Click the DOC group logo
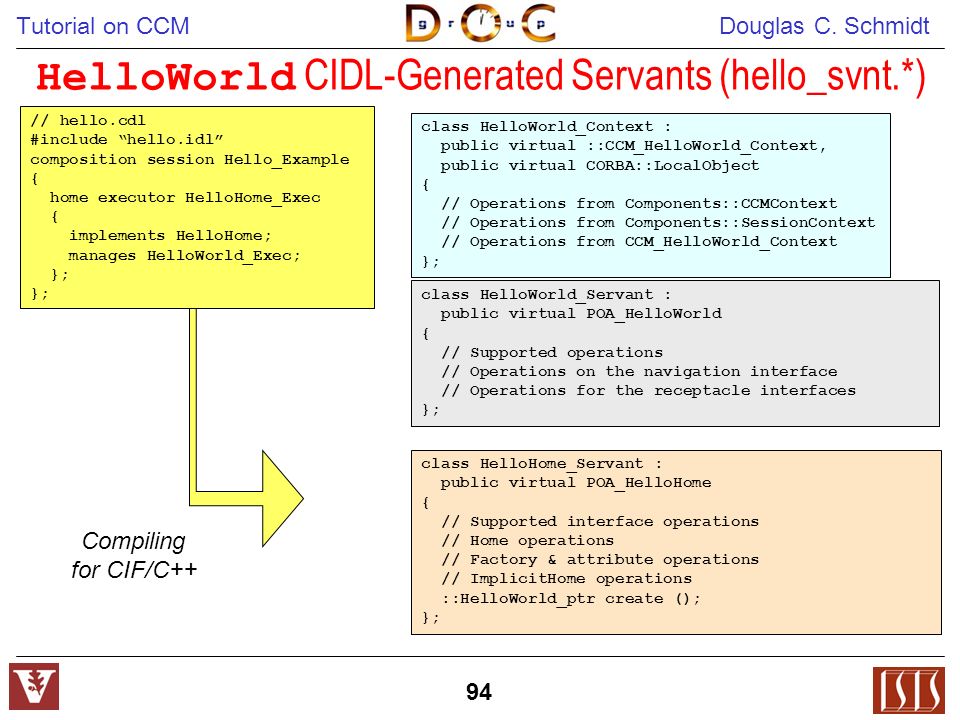This screenshot has height=720, width=960. 481,23
